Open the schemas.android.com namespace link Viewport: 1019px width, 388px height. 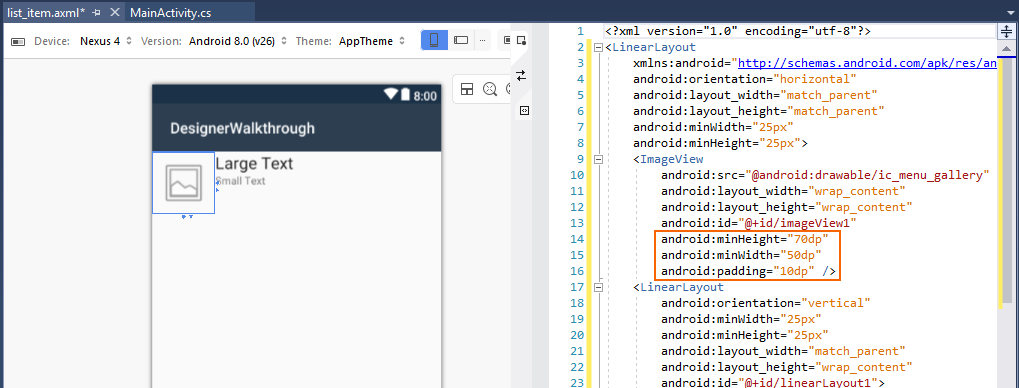pyautogui.click(x=867, y=63)
